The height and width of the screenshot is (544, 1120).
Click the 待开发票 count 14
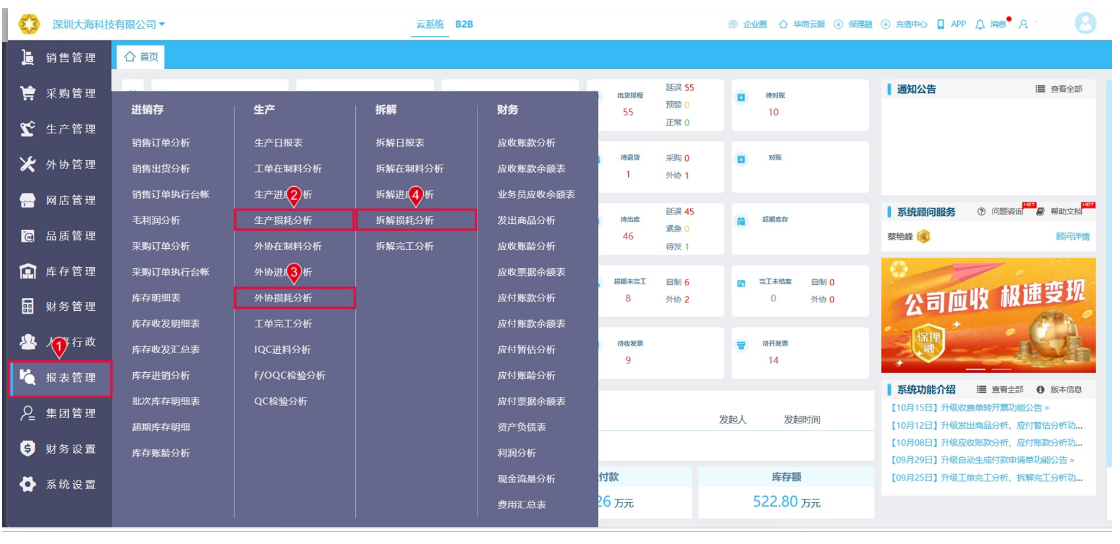point(774,360)
